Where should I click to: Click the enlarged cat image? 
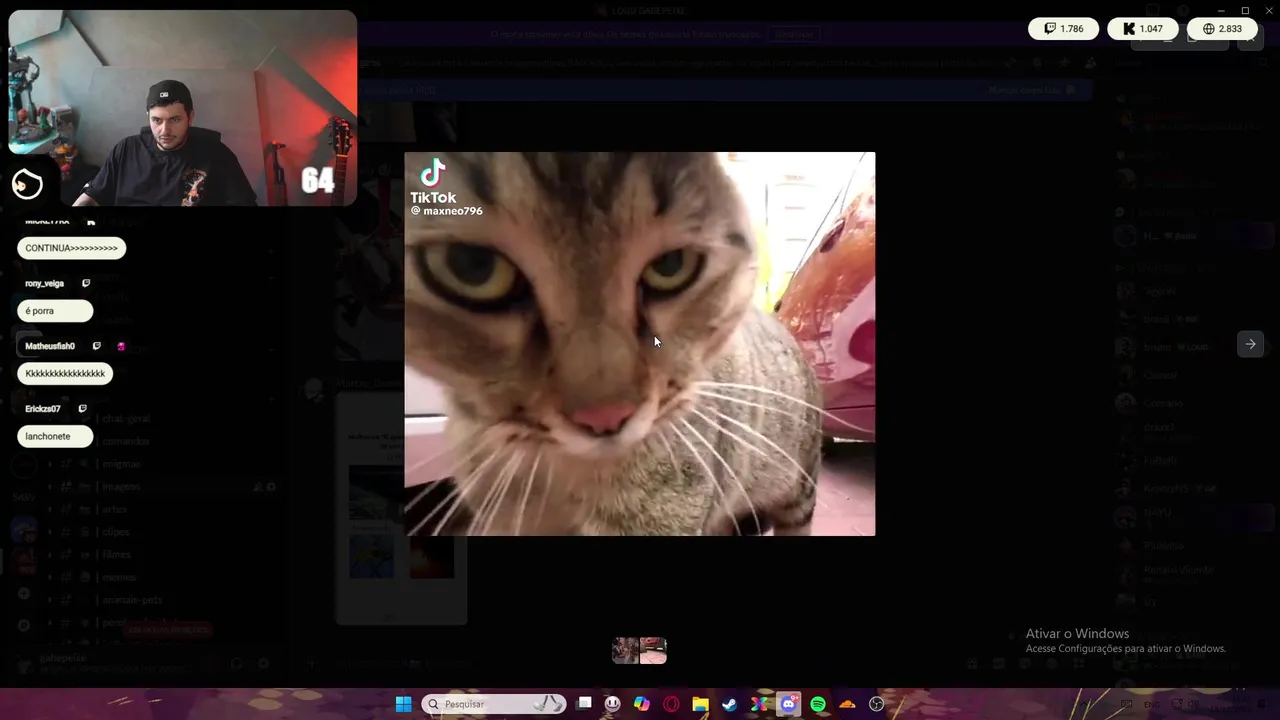click(x=640, y=344)
